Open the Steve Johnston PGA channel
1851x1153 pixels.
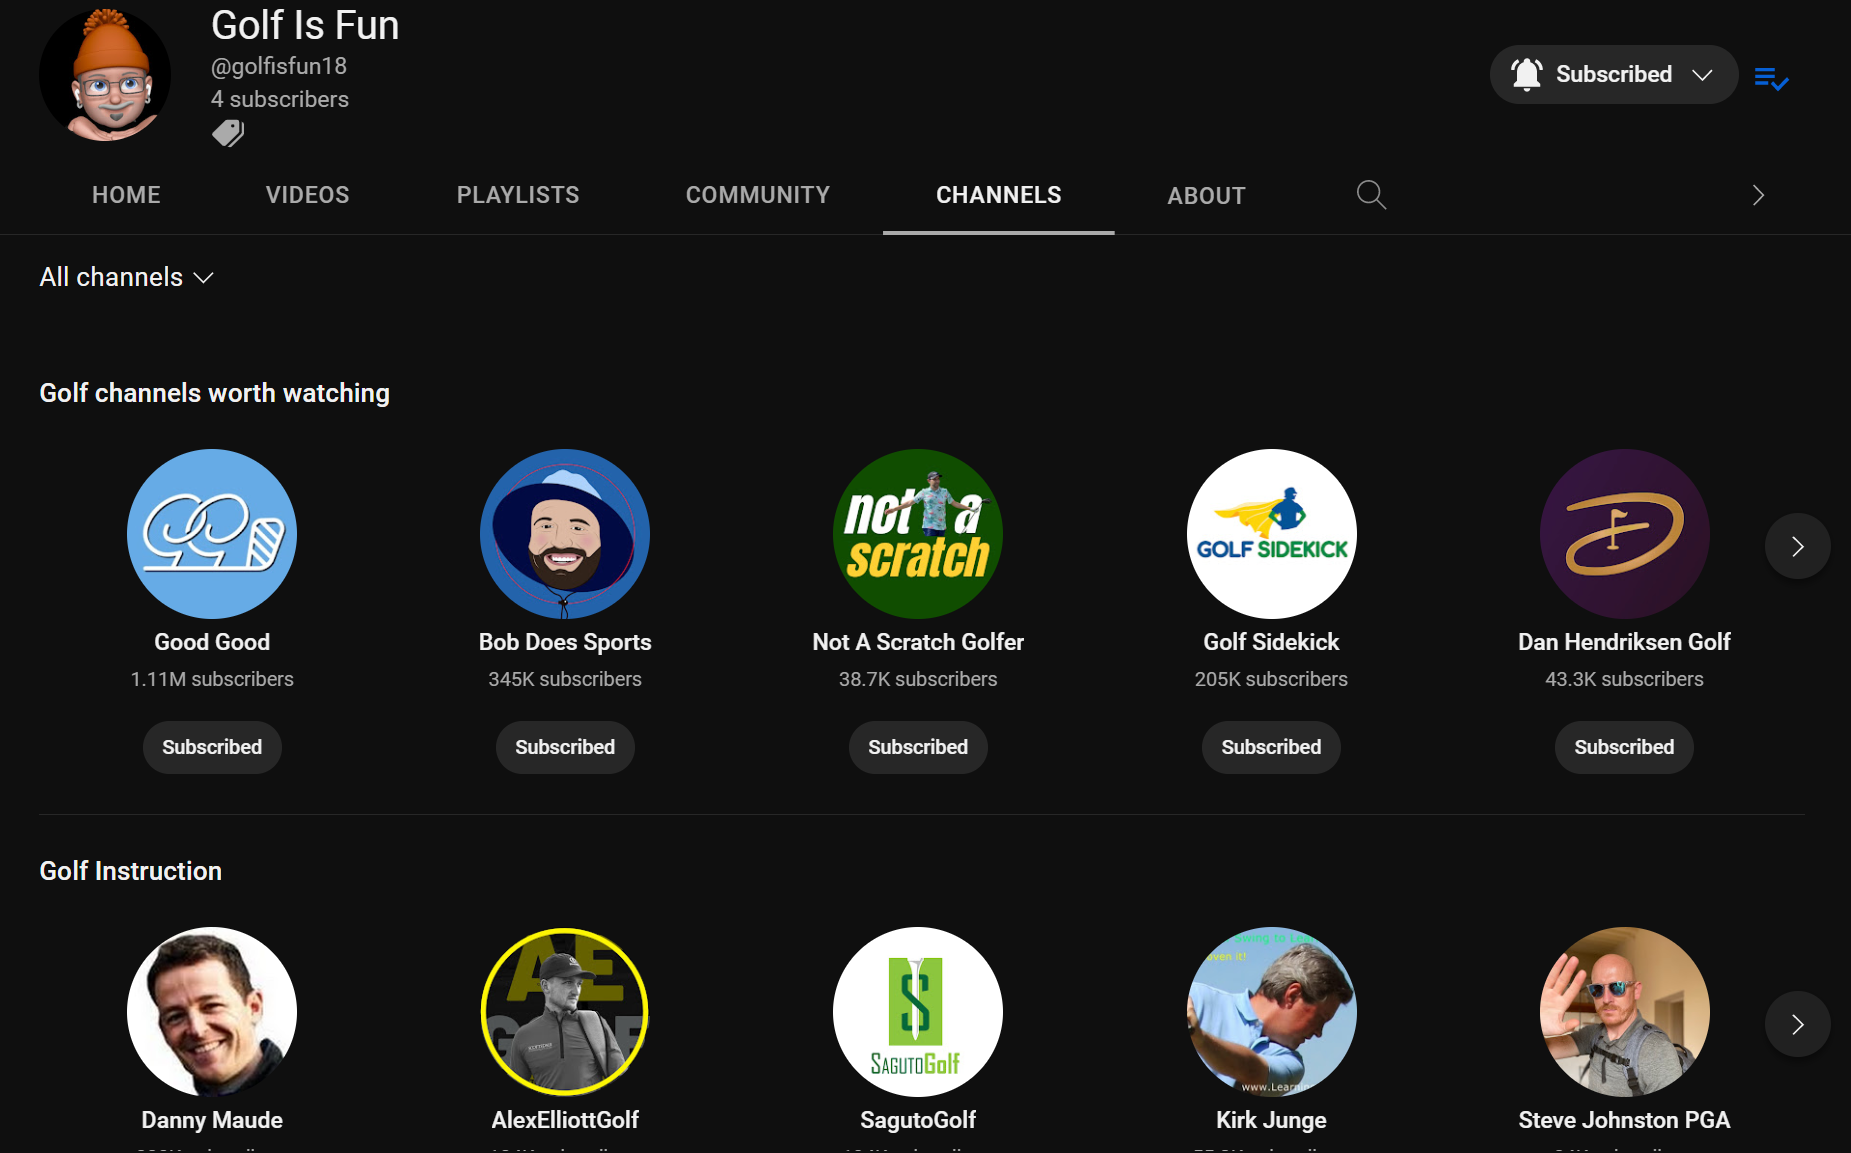[x=1624, y=1119]
